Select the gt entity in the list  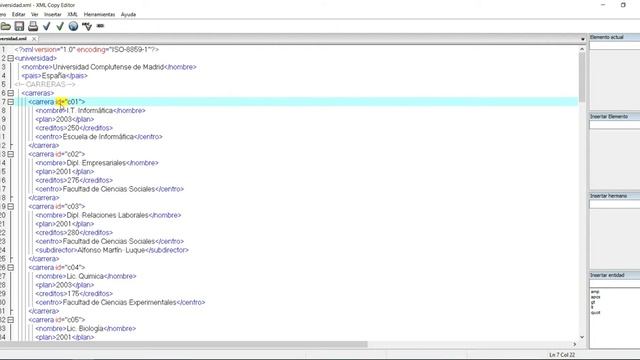(x=593, y=302)
